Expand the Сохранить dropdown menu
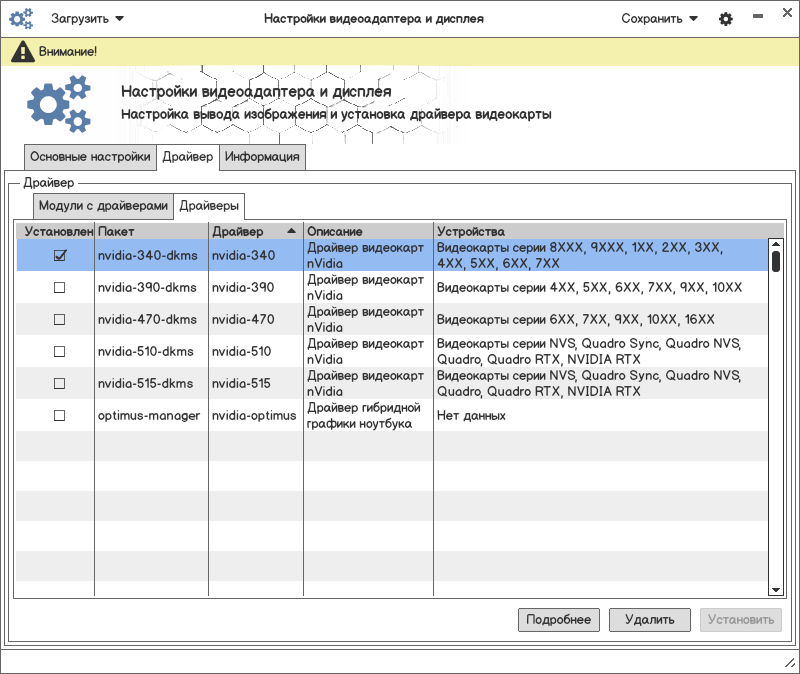Viewport: 800px width, 674px height. point(660,19)
